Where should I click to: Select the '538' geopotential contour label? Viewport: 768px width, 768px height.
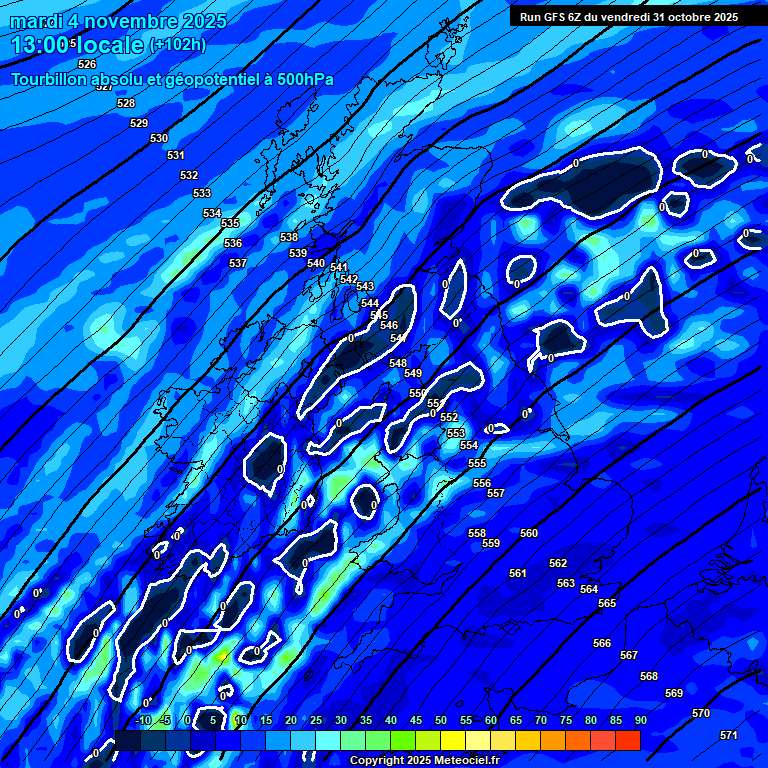tap(289, 237)
